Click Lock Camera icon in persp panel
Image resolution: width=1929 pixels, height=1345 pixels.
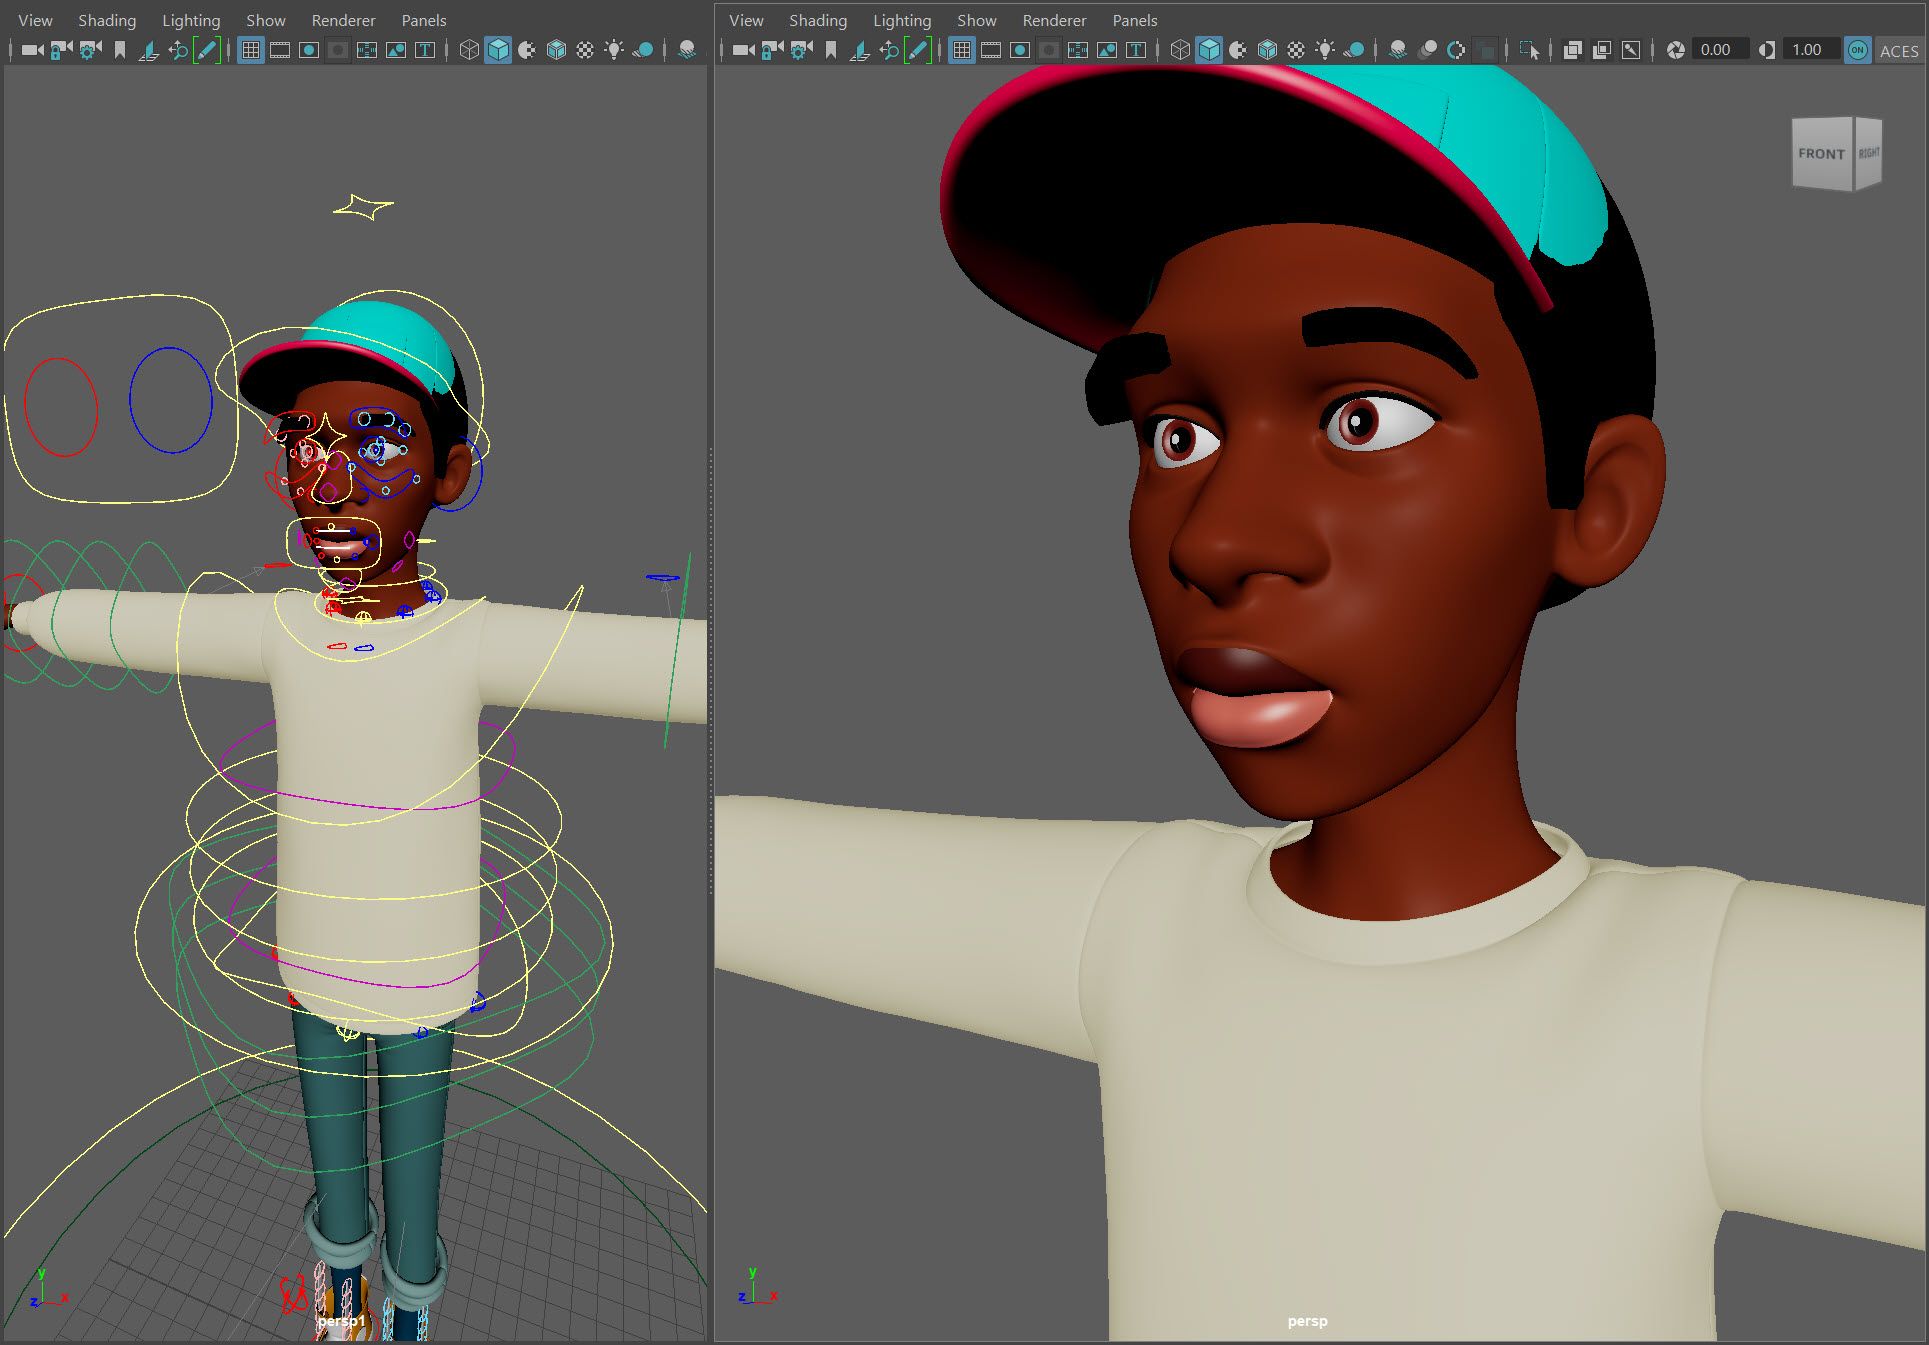point(773,50)
